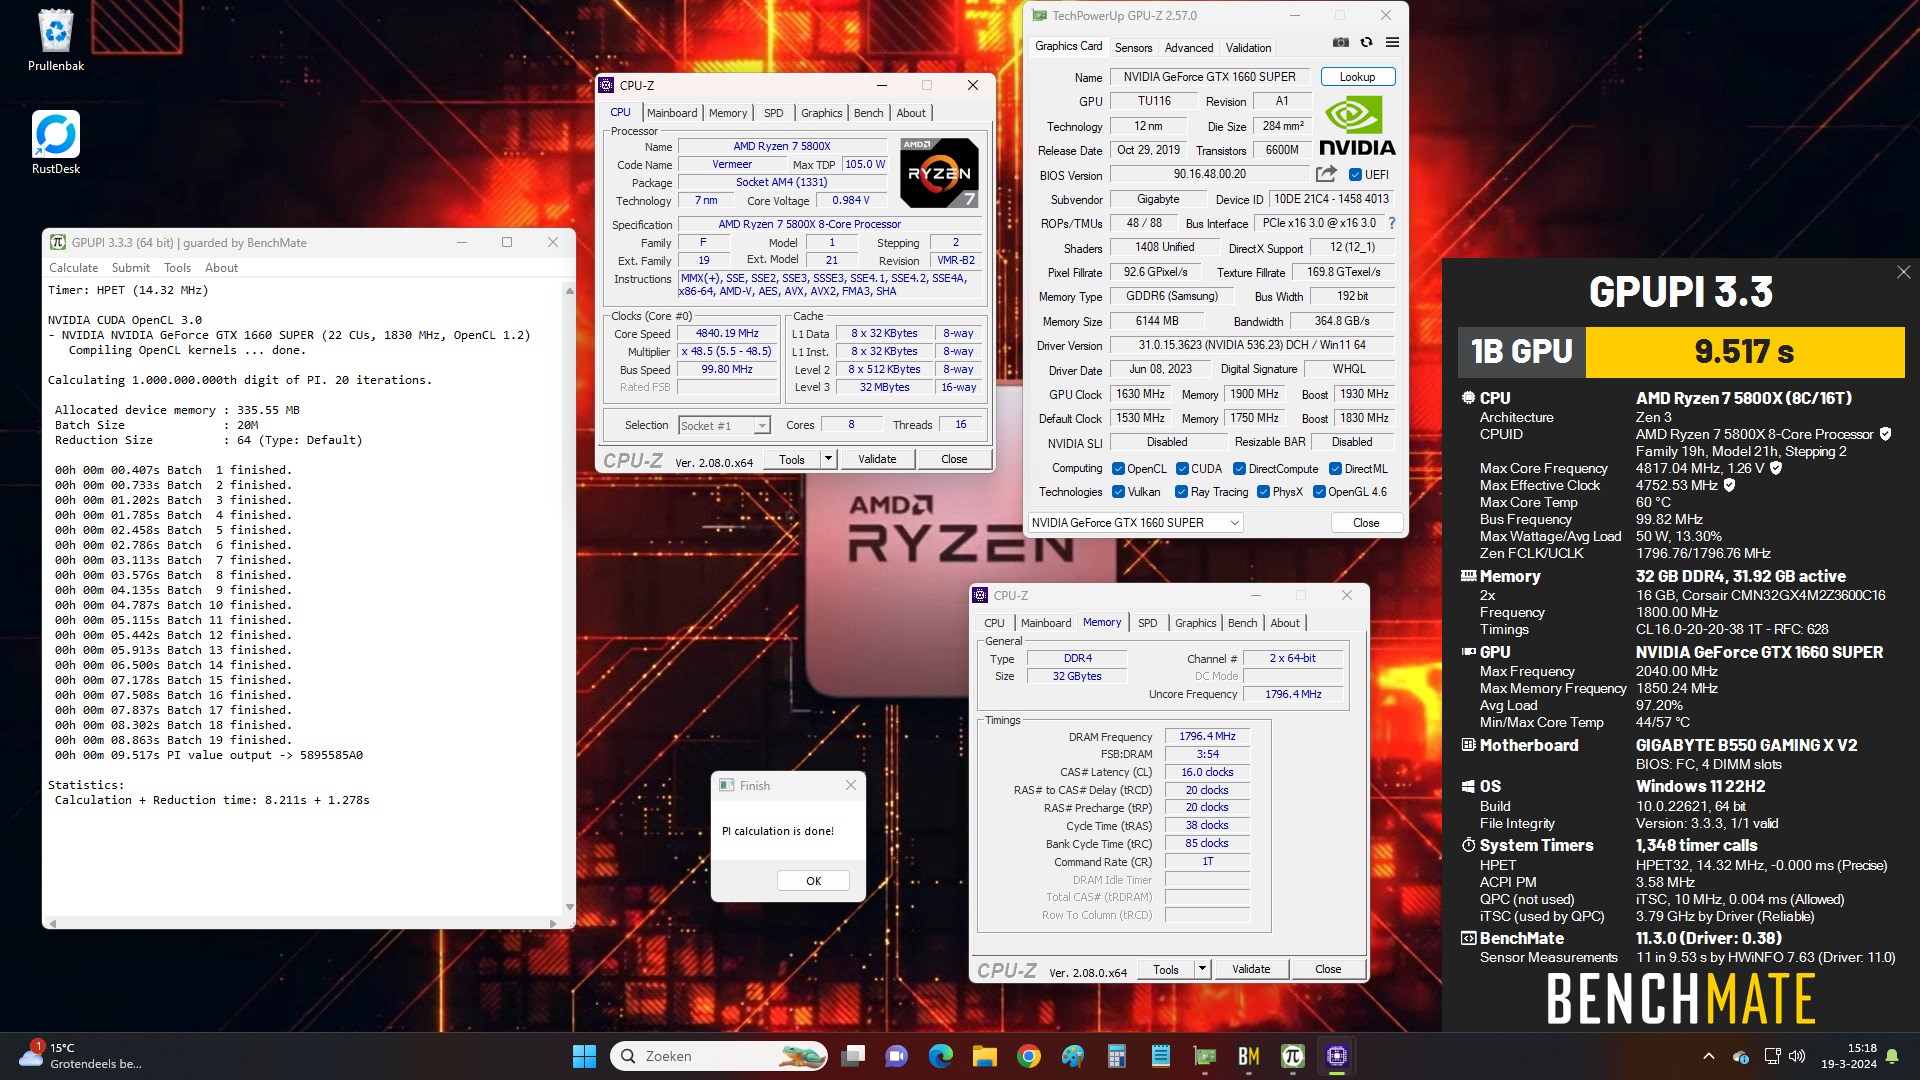Click the Close button in GPU-Z
Image resolution: width=1920 pixels, height=1080 pixels.
coord(1366,523)
